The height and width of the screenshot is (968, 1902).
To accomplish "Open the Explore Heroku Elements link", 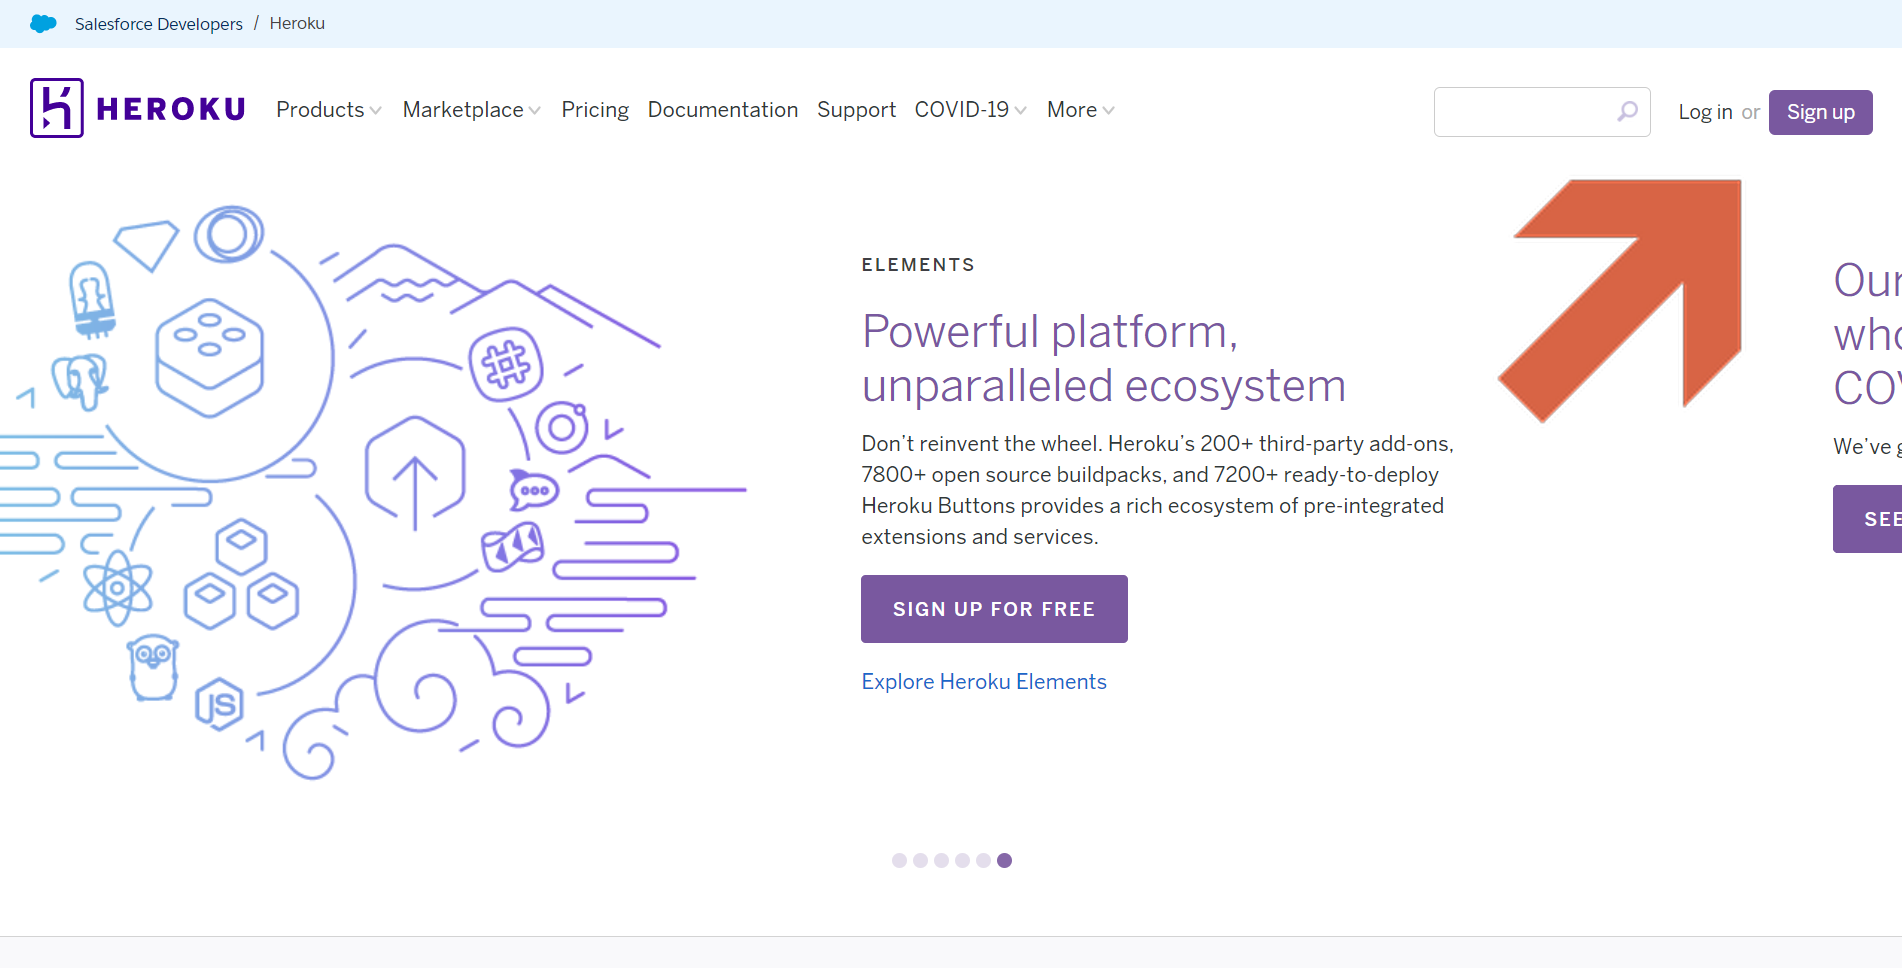I will tap(984, 682).
